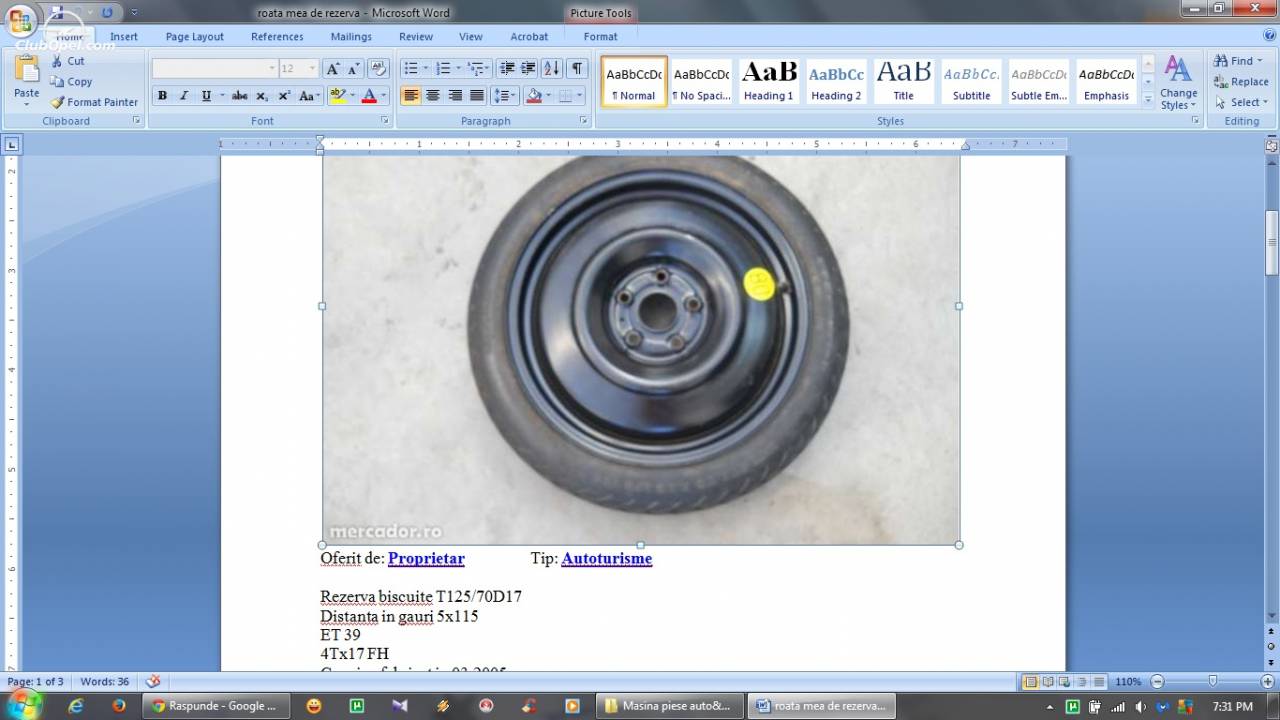
Task: Activate the Format Painter brush
Action: coord(58,102)
